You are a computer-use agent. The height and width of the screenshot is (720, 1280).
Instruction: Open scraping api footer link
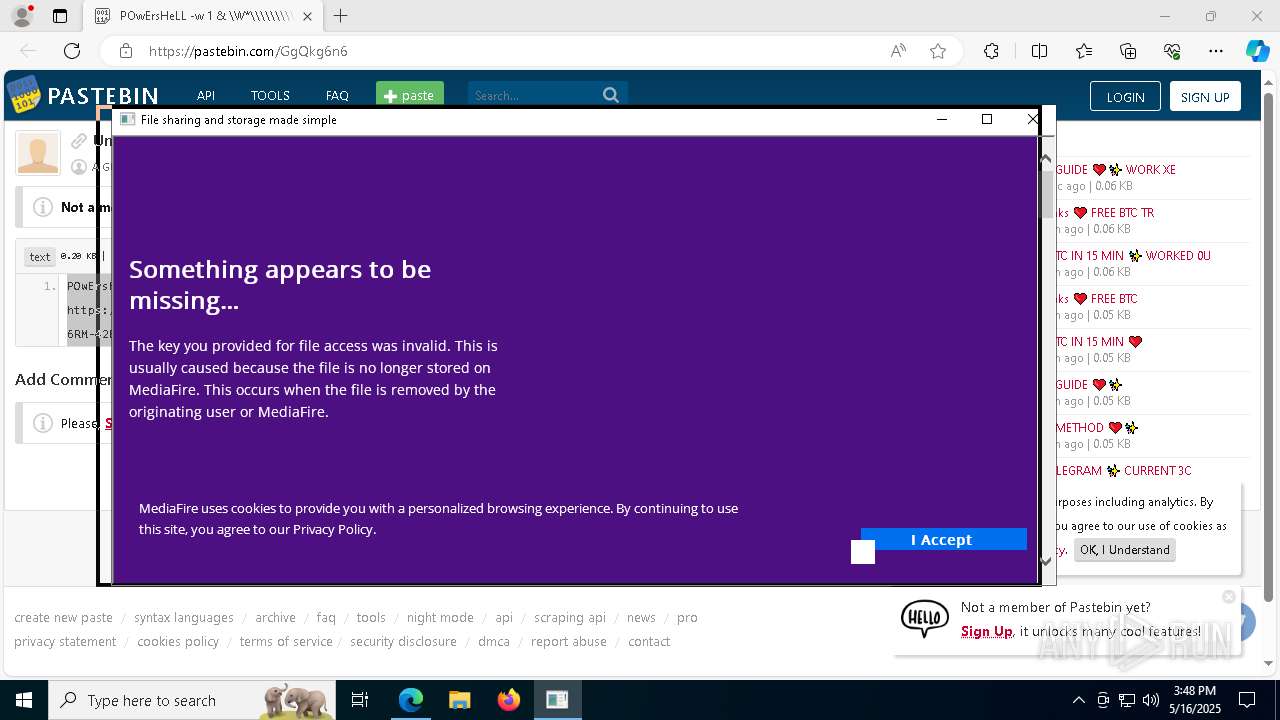(x=570, y=617)
